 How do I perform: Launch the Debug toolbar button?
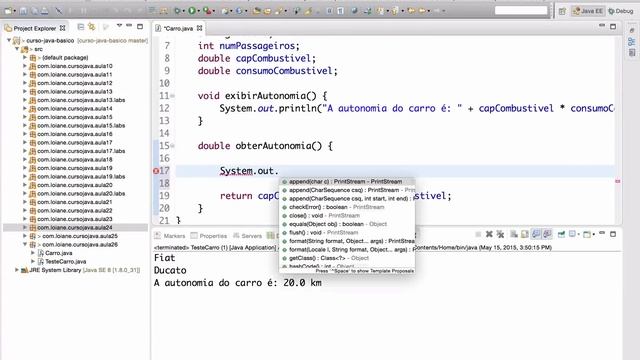(x=177, y=11)
